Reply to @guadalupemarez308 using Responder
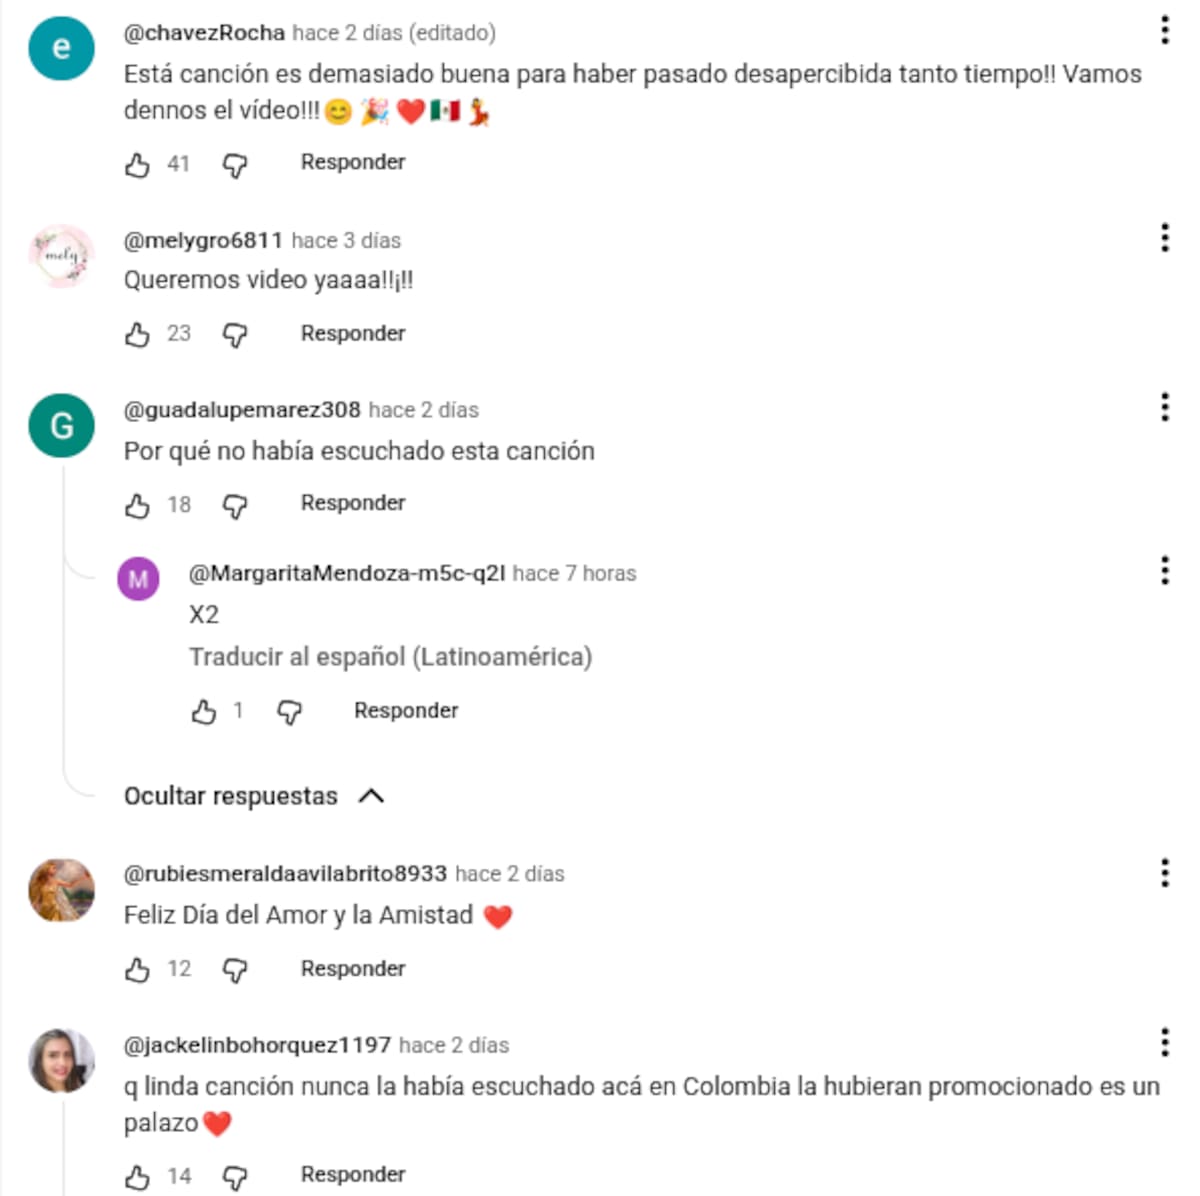The image size is (1200, 1196). (353, 503)
